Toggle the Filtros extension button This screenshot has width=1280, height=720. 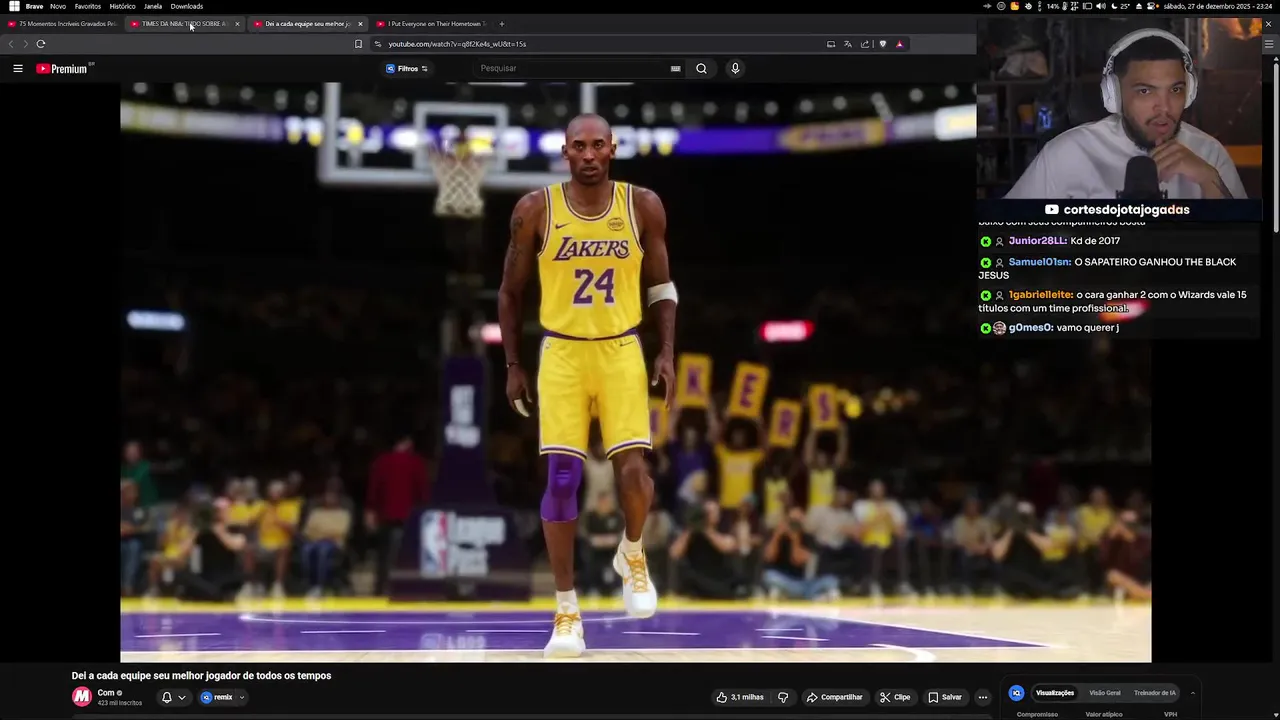tap(407, 69)
